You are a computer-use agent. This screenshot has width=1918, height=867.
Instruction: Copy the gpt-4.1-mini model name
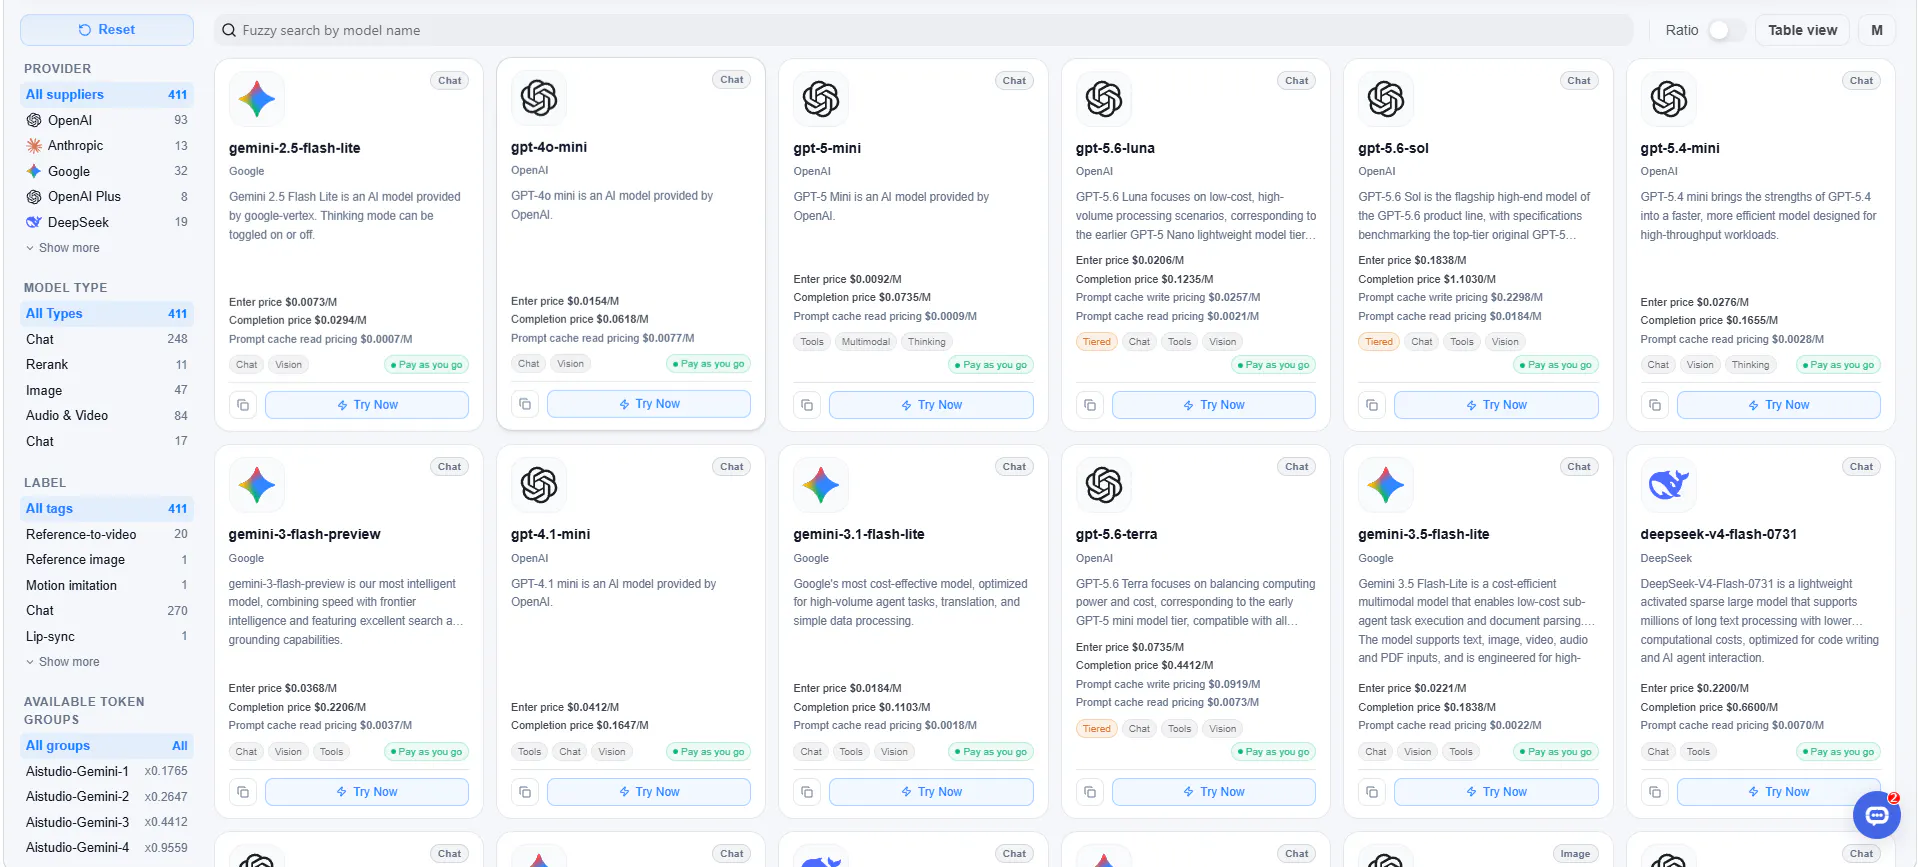[525, 792]
